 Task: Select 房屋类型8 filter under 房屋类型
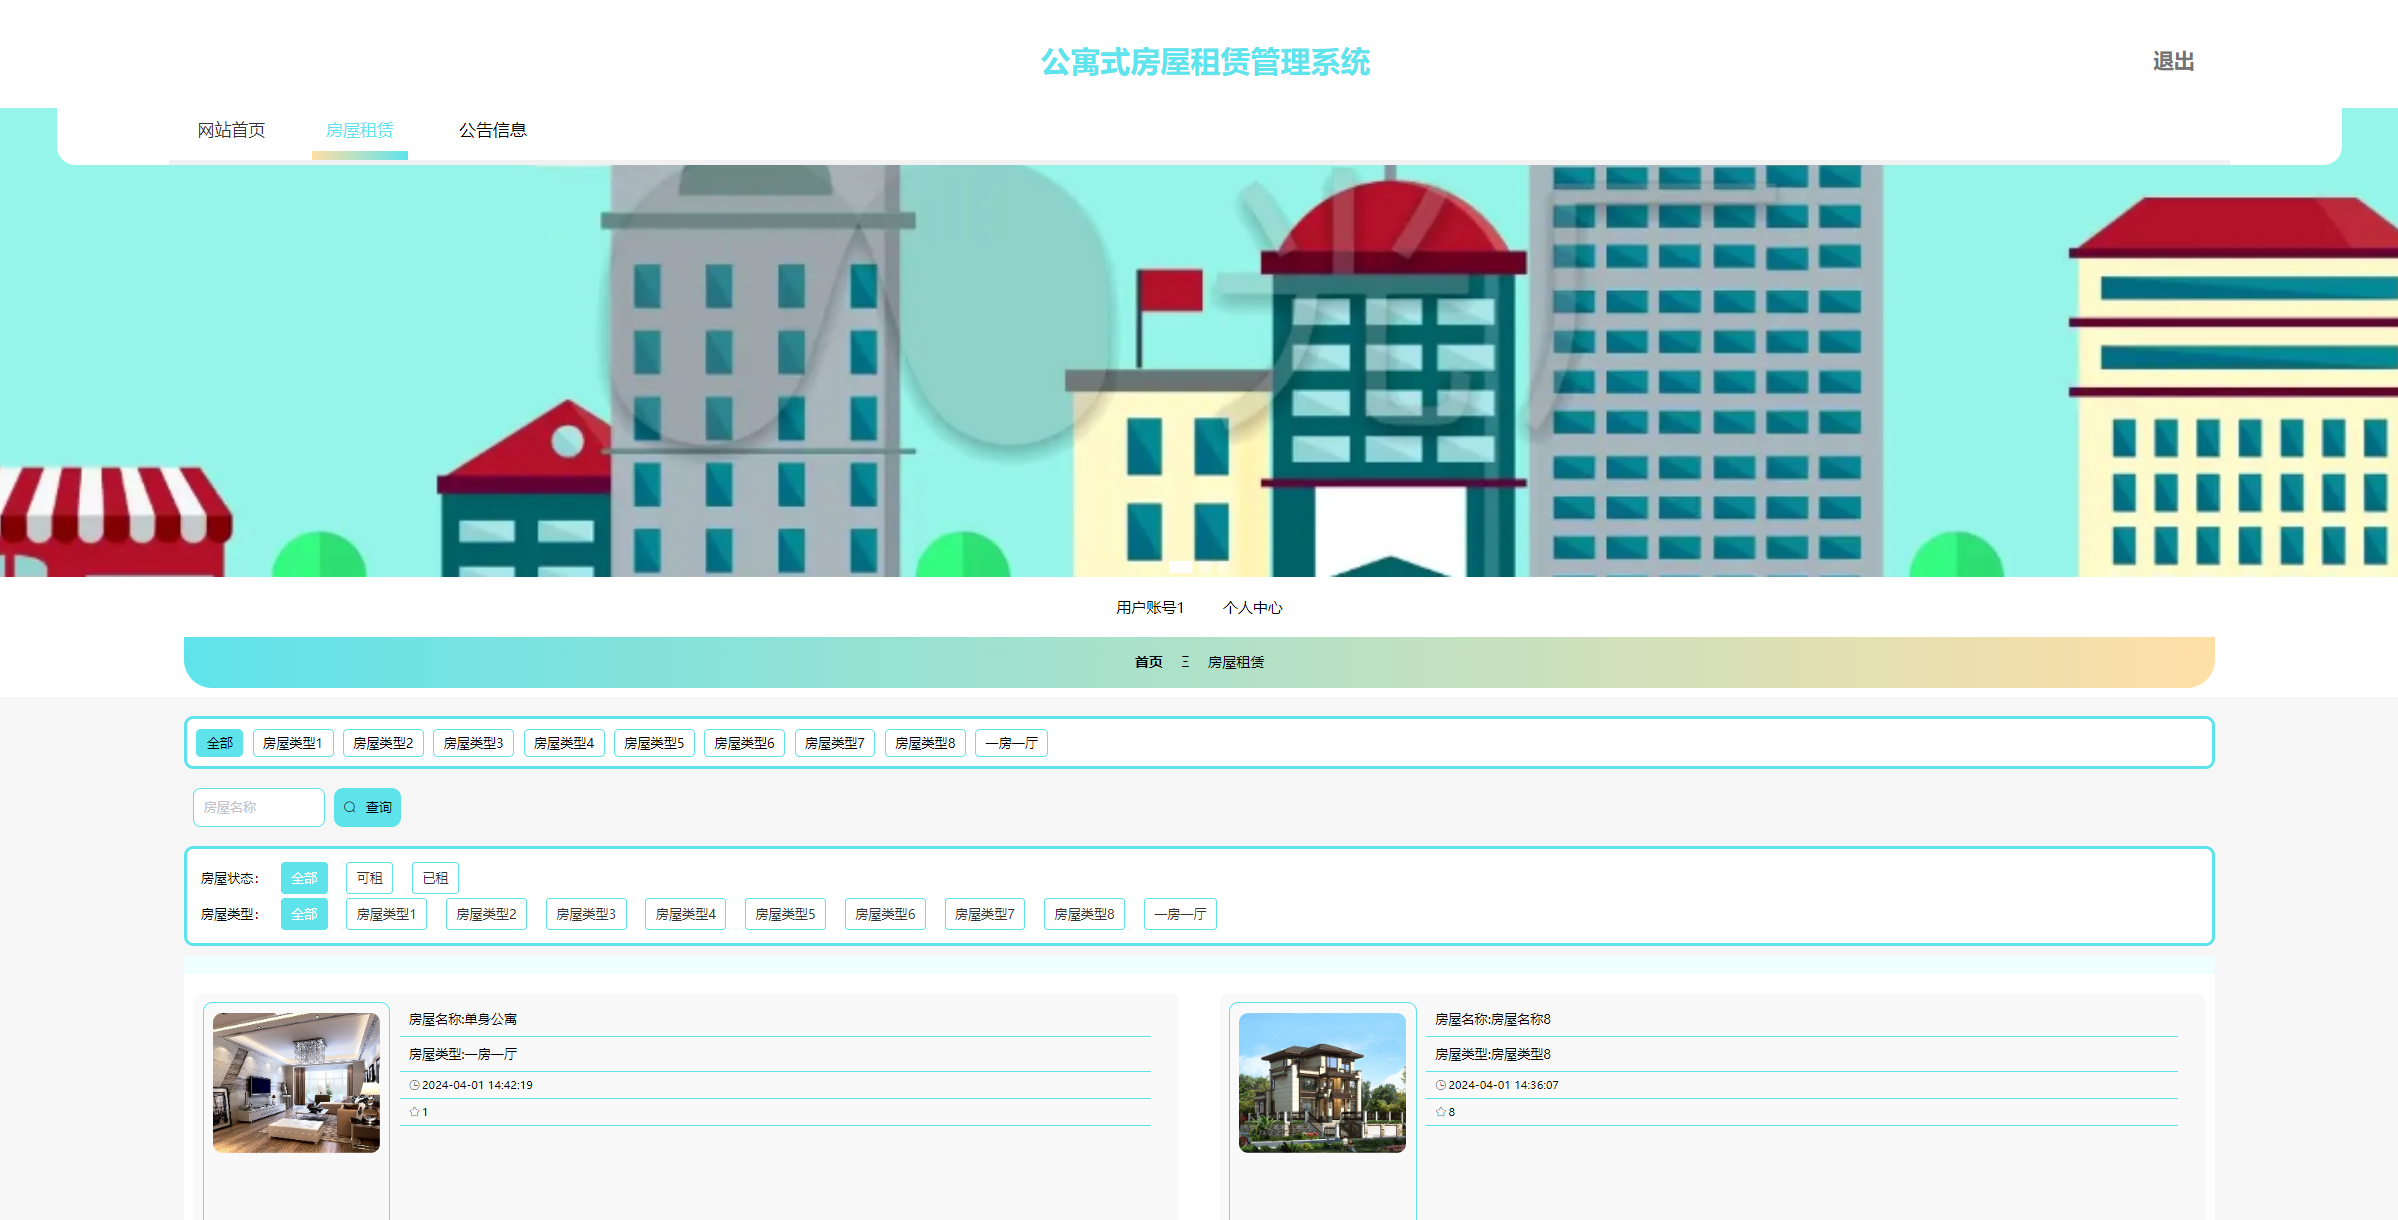coord(1083,913)
